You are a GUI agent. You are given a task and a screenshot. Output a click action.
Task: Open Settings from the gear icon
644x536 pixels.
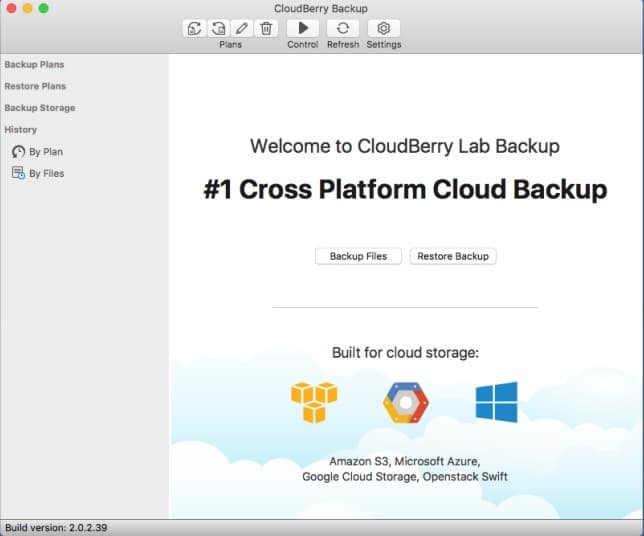click(384, 28)
